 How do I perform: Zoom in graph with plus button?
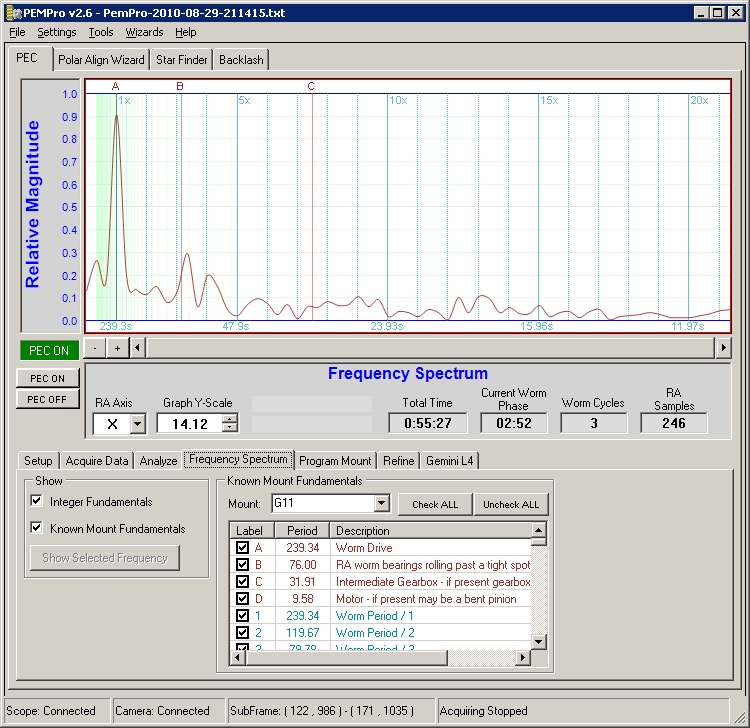tap(117, 348)
